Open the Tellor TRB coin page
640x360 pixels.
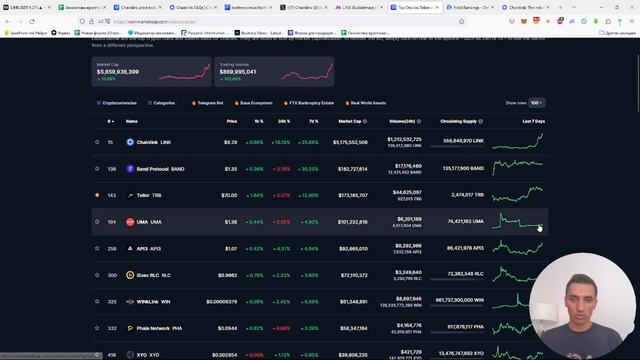(149, 195)
